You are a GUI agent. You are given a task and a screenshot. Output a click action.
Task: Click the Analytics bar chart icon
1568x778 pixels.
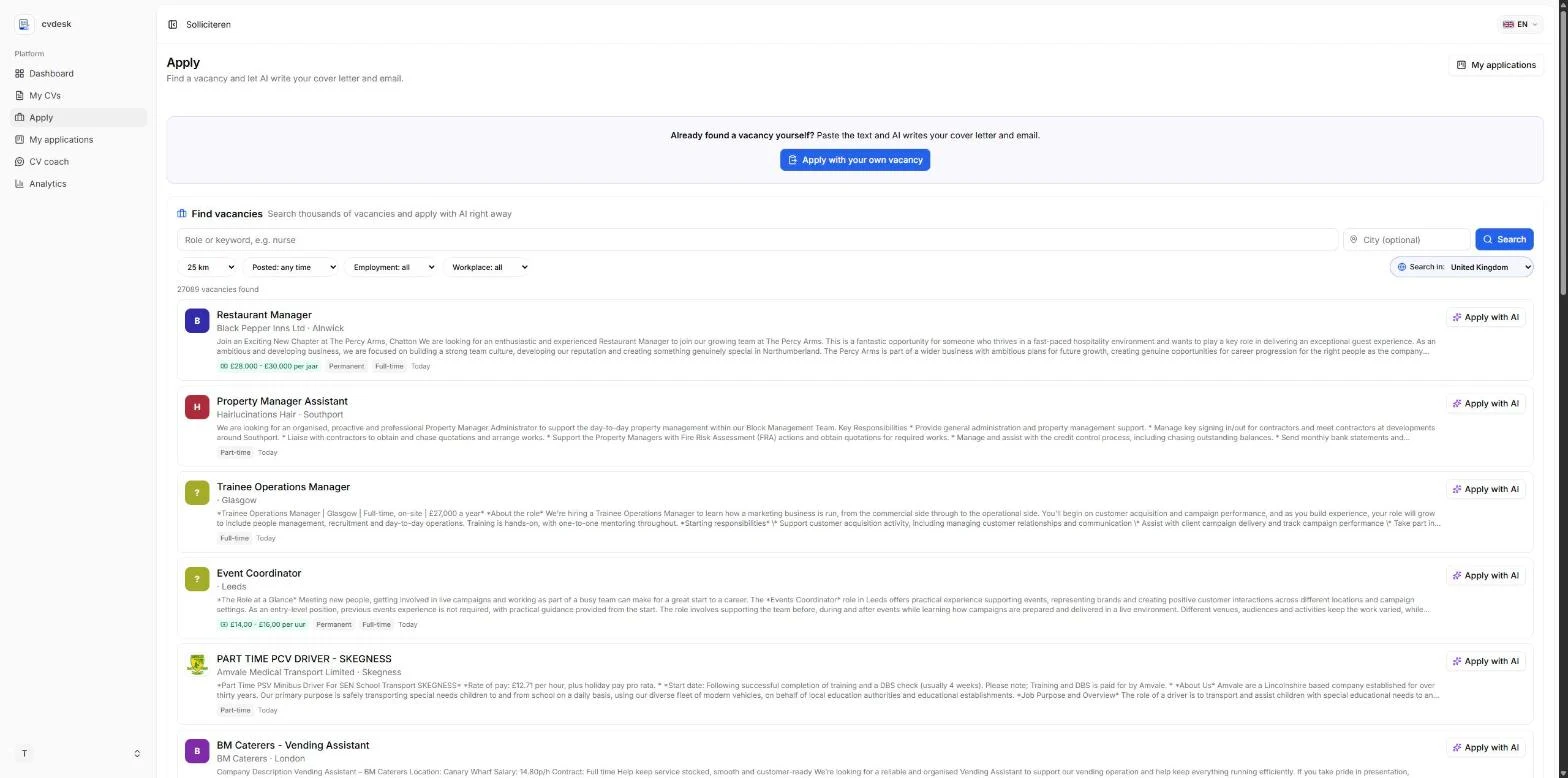point(20,184)
